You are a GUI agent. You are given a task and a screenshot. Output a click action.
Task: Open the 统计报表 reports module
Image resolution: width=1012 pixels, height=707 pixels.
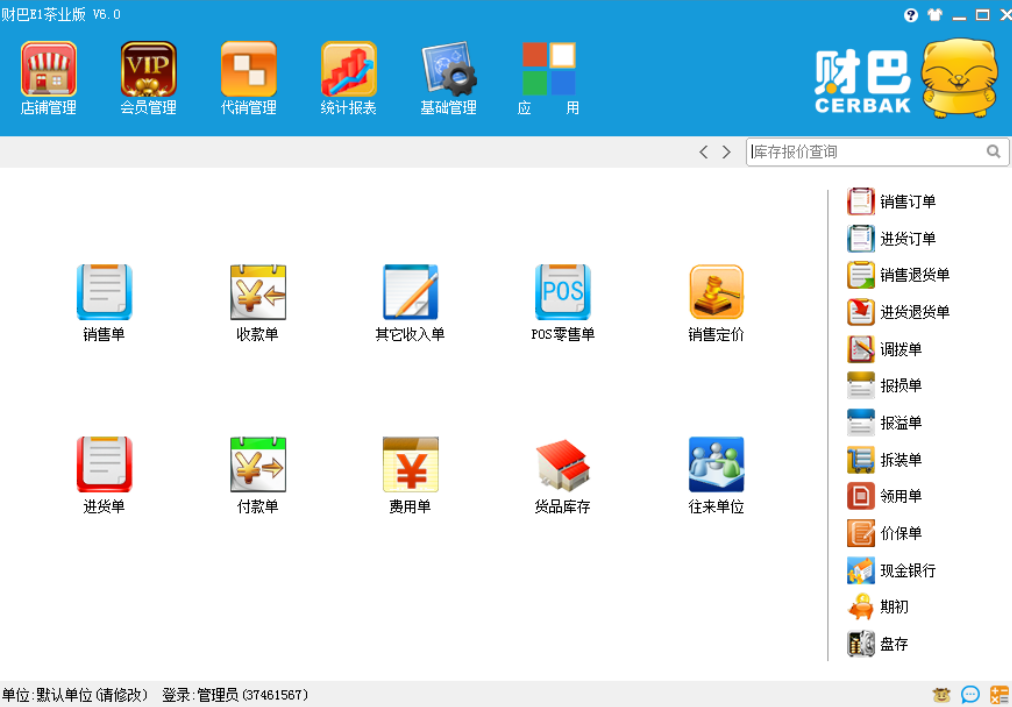point(348,77)
